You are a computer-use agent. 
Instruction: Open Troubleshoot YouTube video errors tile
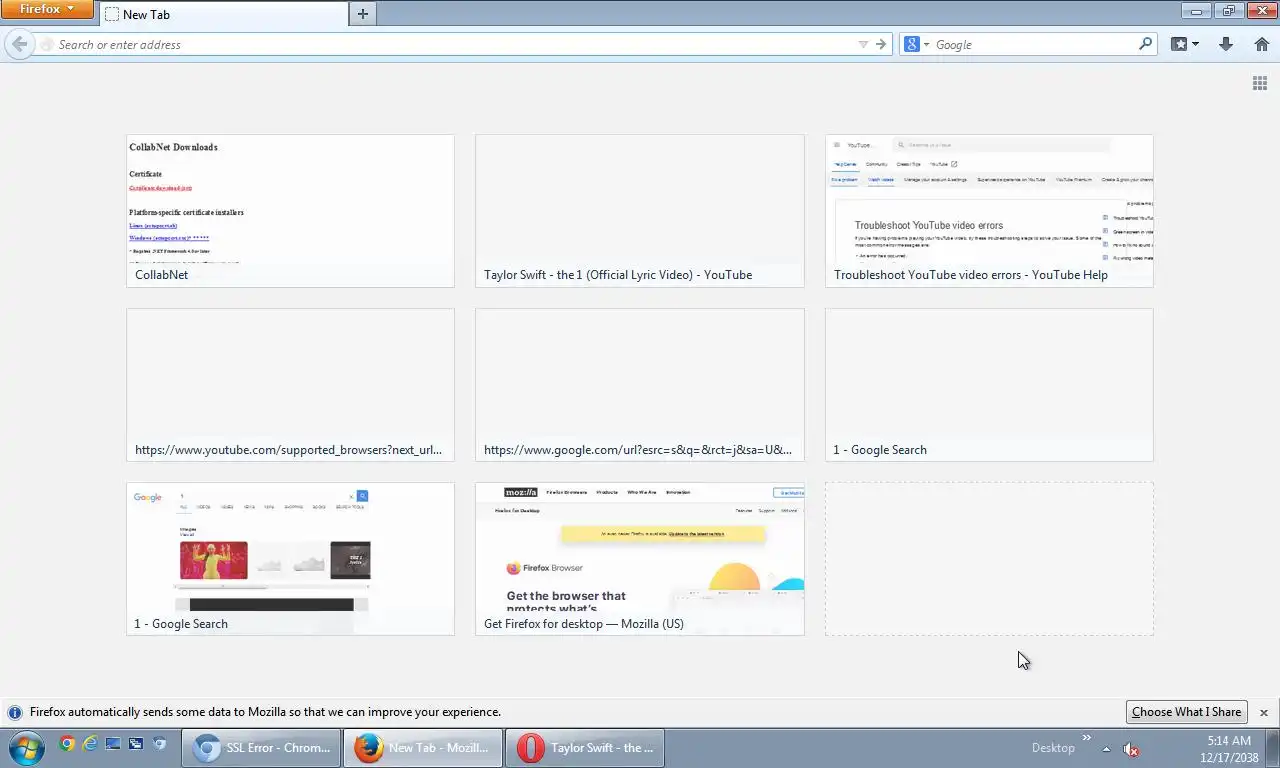pos(989,211)
